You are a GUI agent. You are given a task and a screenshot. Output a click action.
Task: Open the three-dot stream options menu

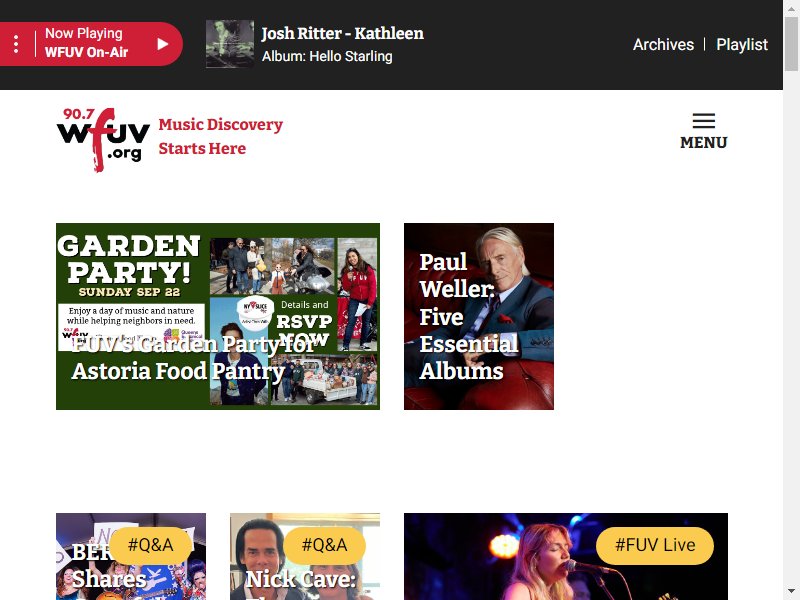16,44
